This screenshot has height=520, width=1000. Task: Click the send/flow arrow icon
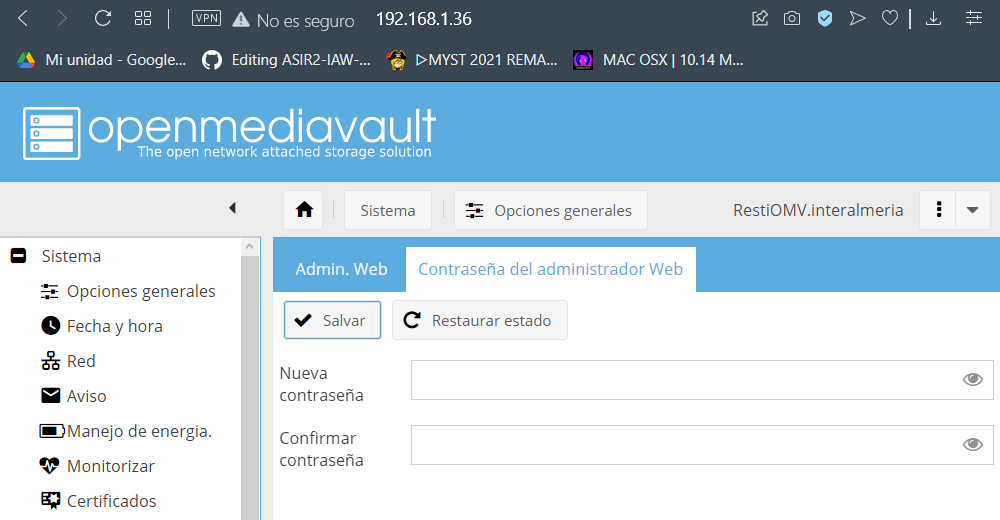(x=857, y=19)
